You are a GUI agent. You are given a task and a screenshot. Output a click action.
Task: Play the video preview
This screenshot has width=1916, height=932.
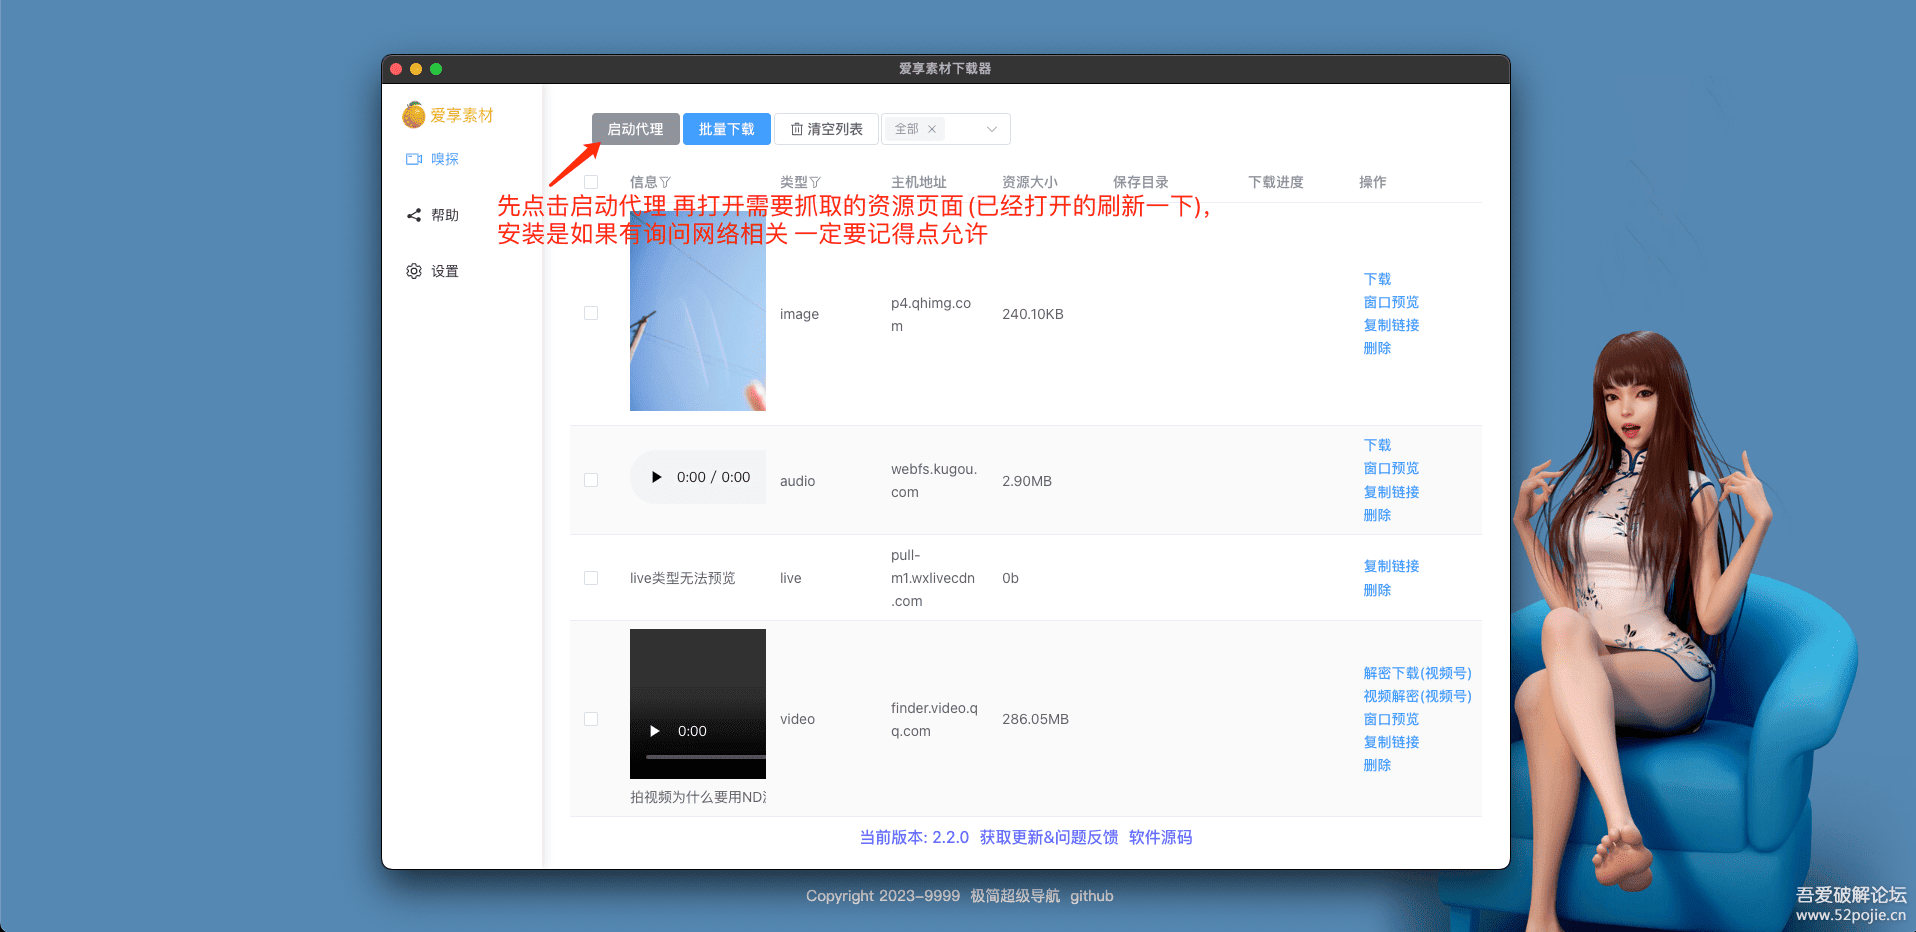655,731
